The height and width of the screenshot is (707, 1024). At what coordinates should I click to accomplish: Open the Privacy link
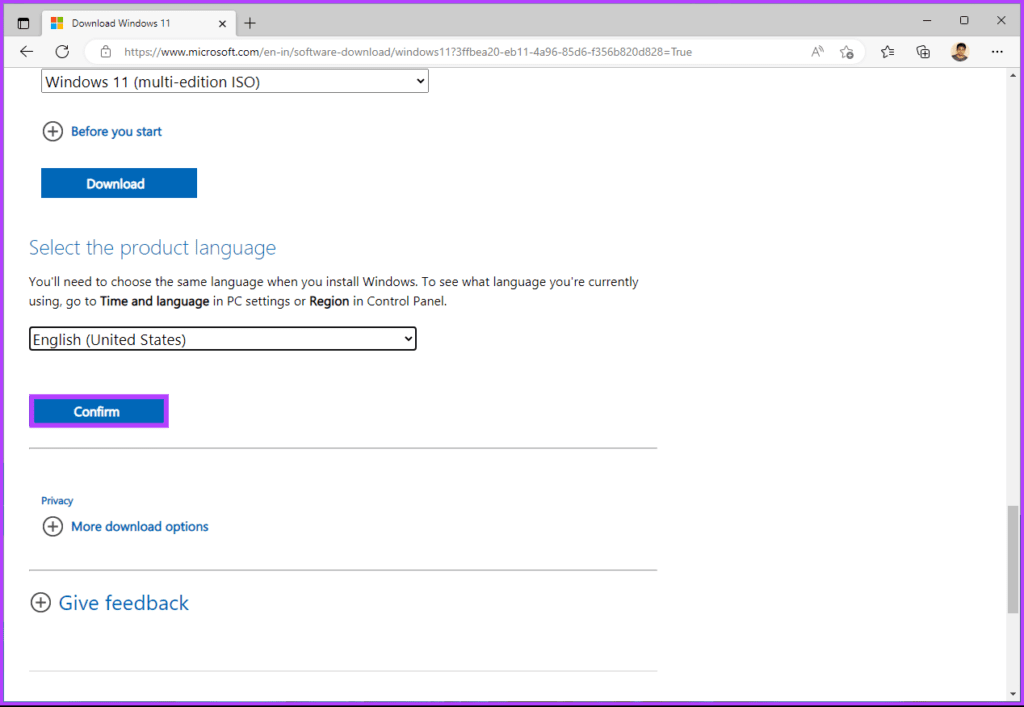click(x=57, y=501)
